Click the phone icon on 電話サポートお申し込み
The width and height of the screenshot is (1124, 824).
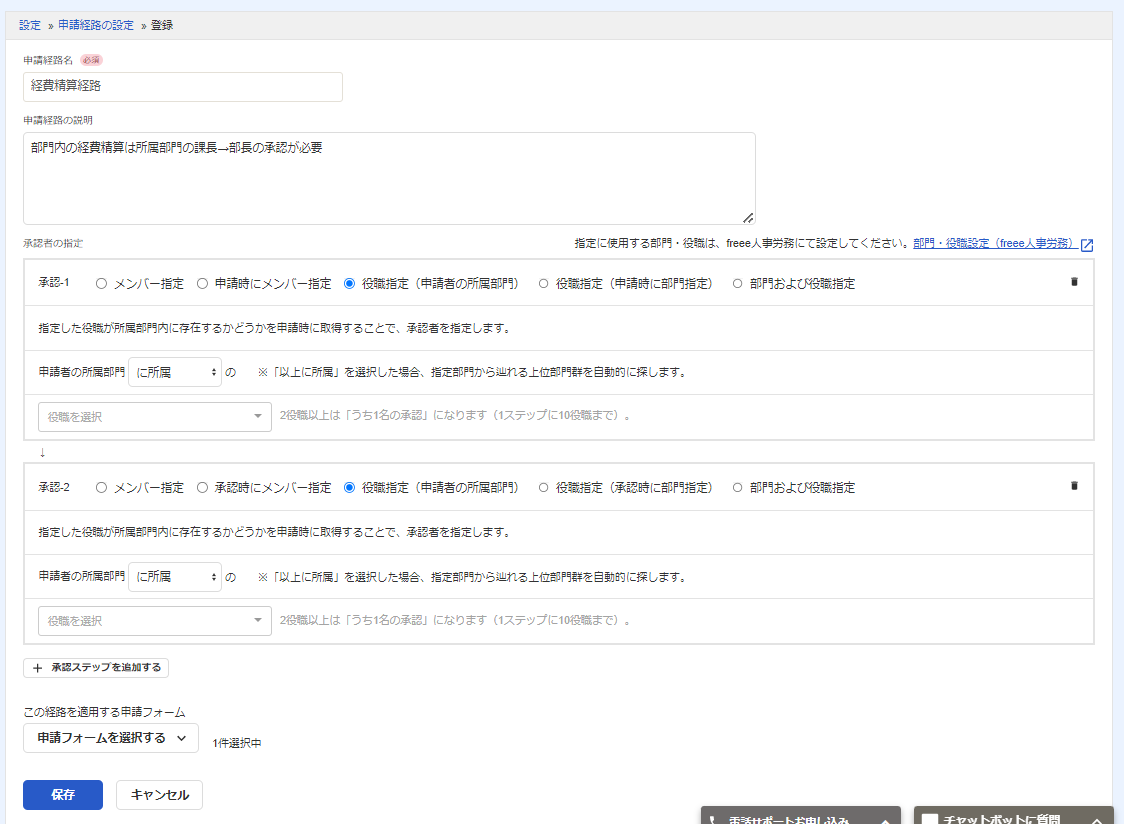coord(713,820)
